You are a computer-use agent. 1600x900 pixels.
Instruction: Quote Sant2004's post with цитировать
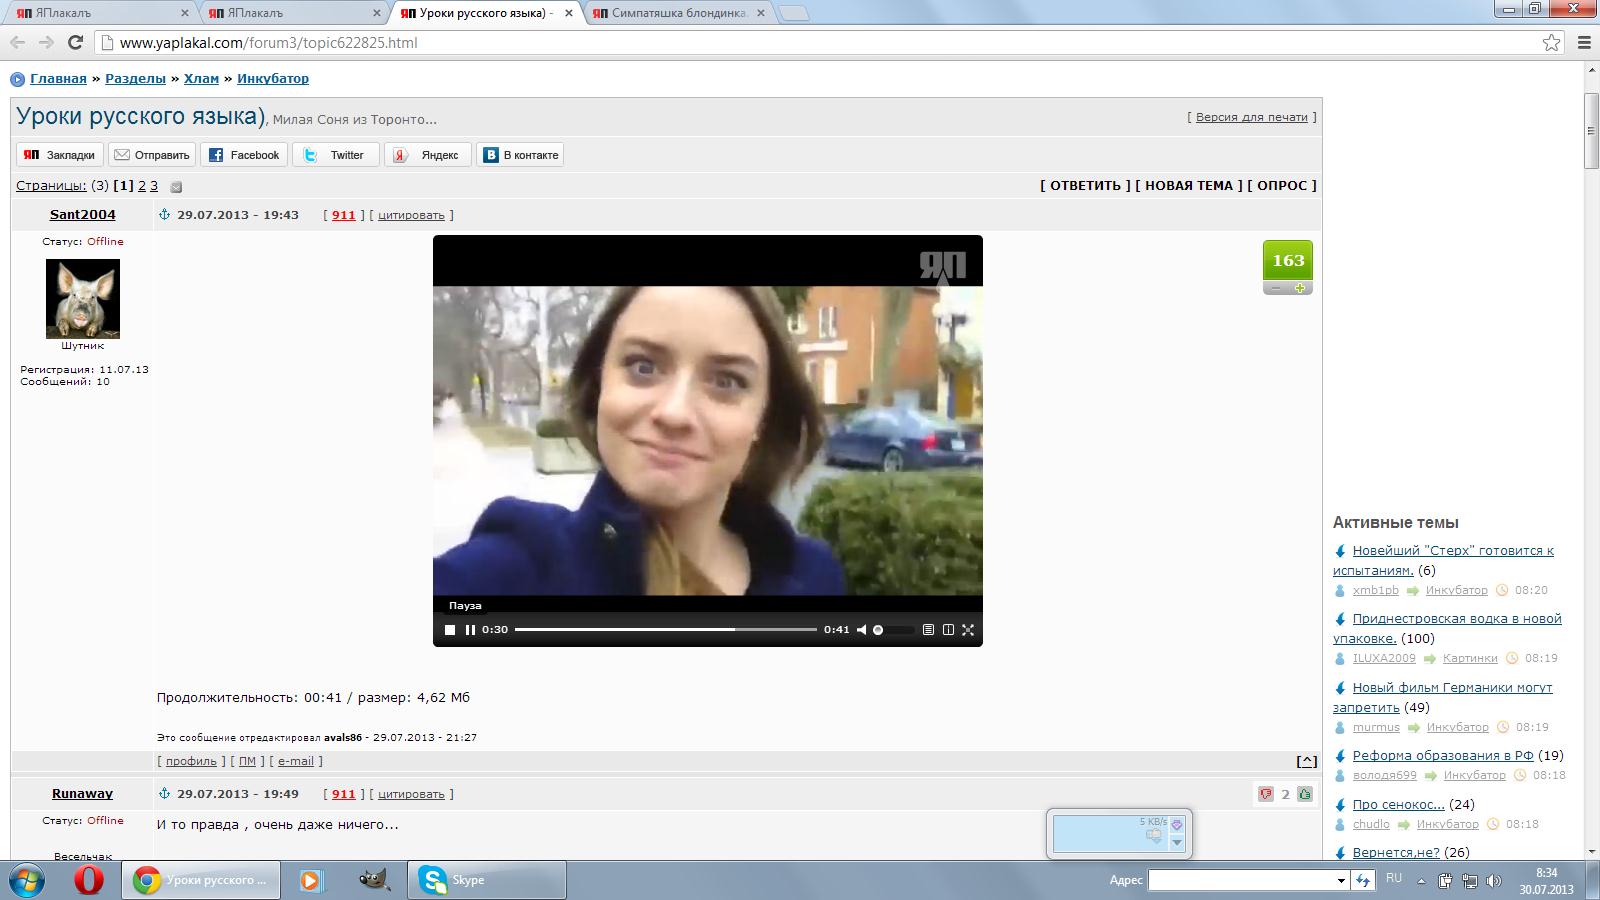click(x=411, y=215)
